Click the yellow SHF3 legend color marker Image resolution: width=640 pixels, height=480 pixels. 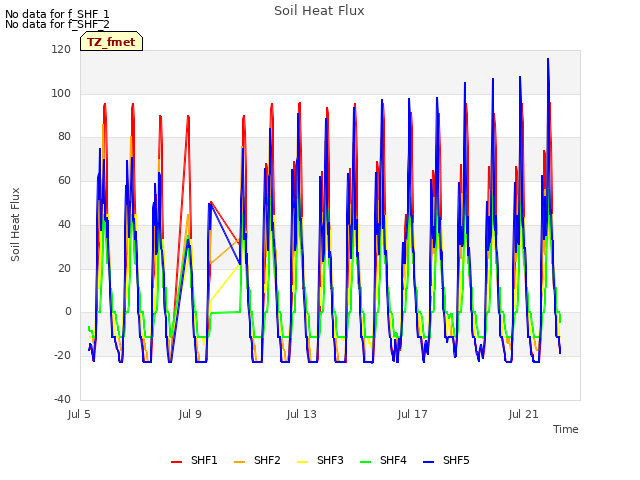[302, 462]
